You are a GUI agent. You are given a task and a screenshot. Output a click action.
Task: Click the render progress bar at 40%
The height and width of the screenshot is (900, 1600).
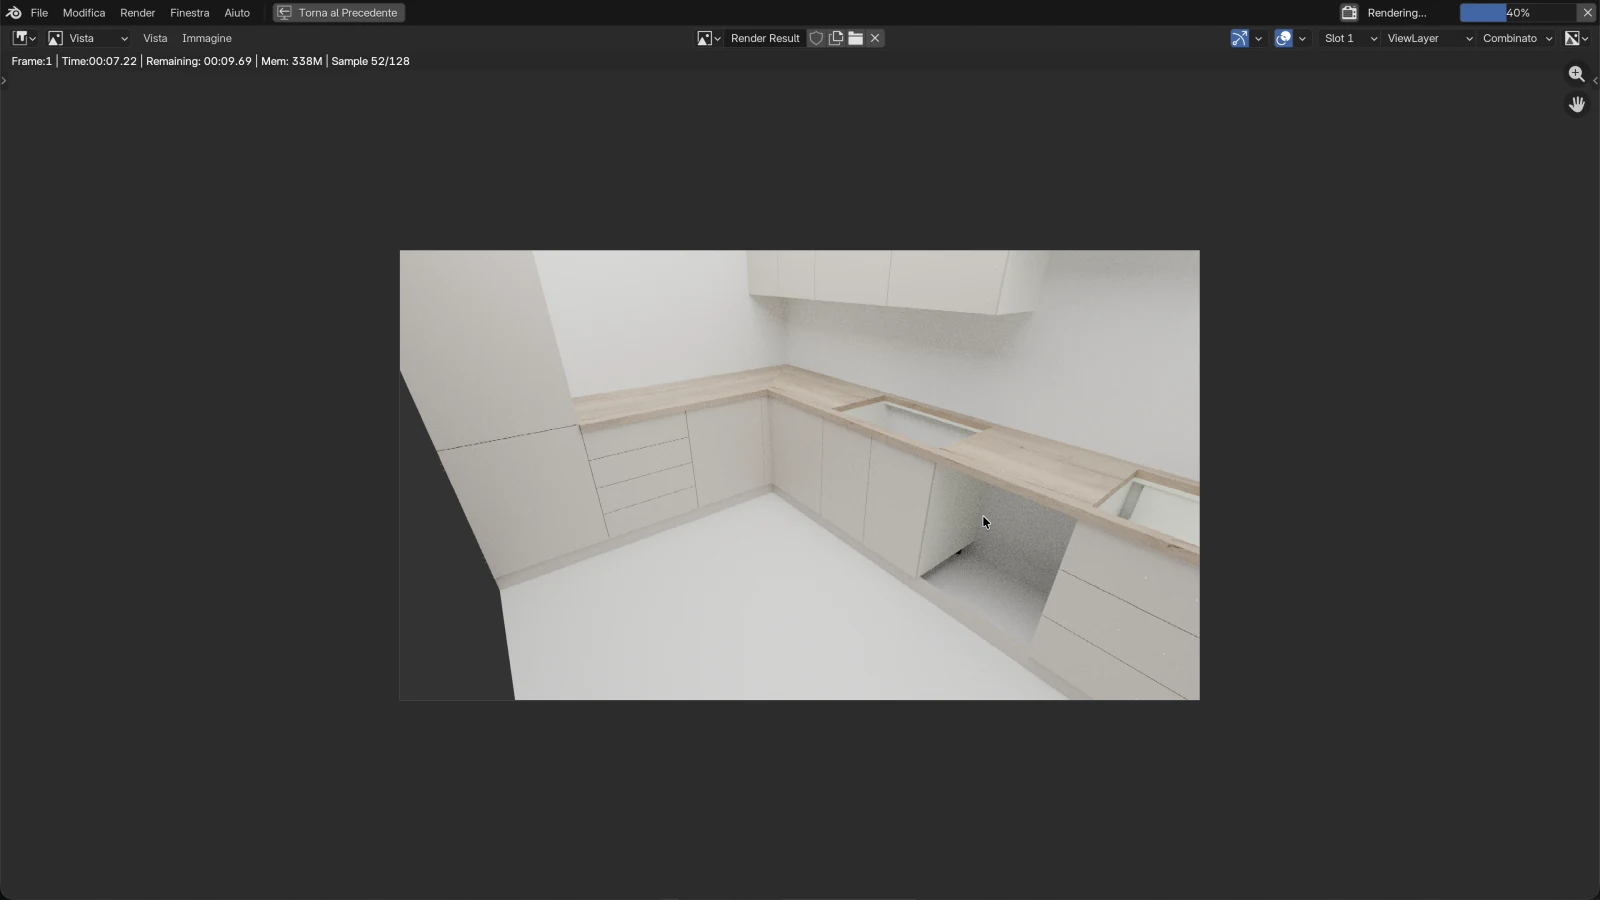pyautogui.click(x=1517, y=13)
